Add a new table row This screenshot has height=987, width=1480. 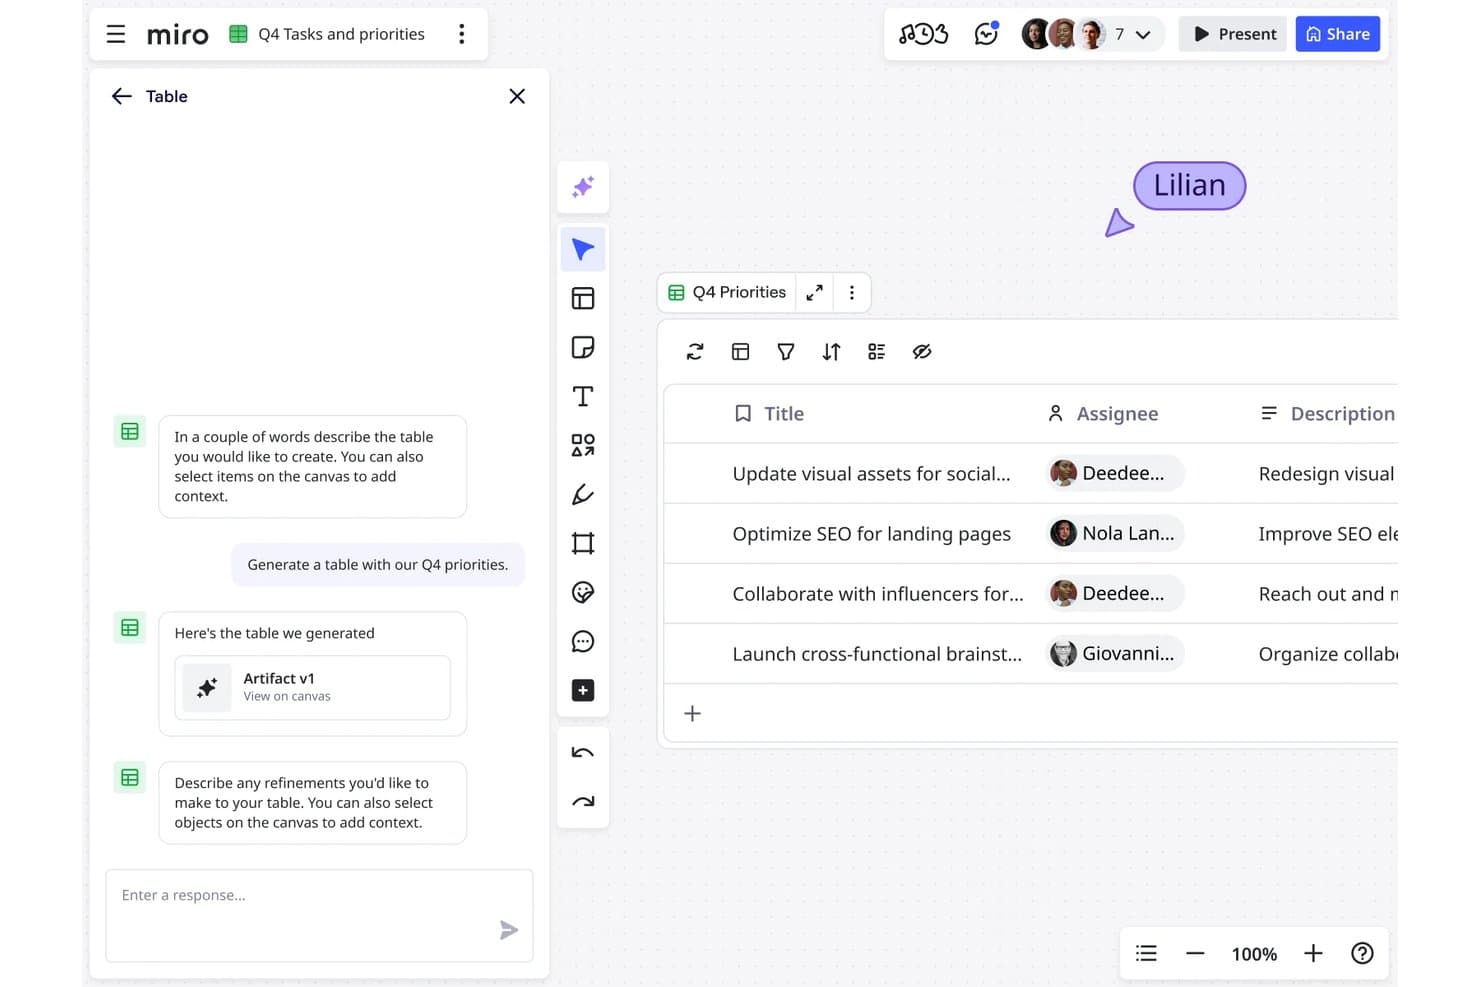pyautogui.click(x=692, y=713)
